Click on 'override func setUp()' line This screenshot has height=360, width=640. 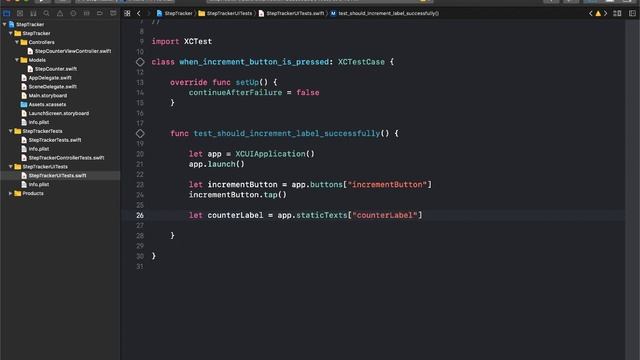[x=224, y=82]
